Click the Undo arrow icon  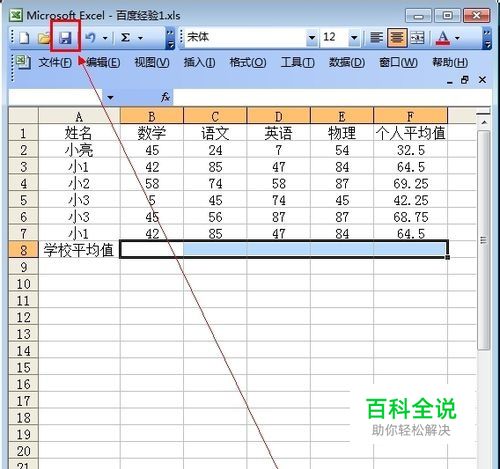click(x=90, y=37)
